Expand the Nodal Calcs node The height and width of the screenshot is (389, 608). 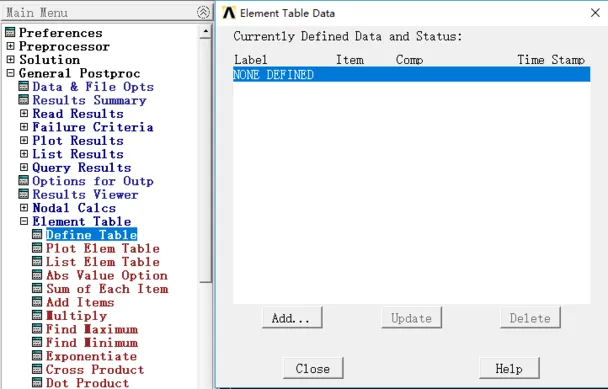pos(24,208)
